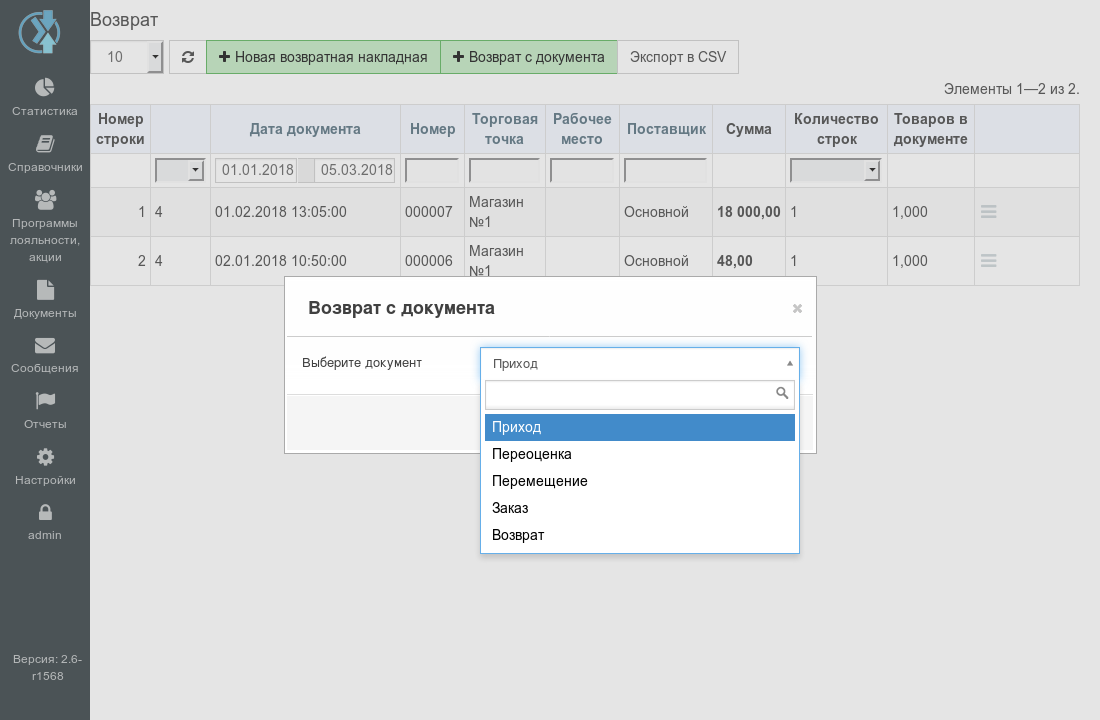Click the end date filter 05.03.2018
The image size is (1100, 720).
click(355, 170)
